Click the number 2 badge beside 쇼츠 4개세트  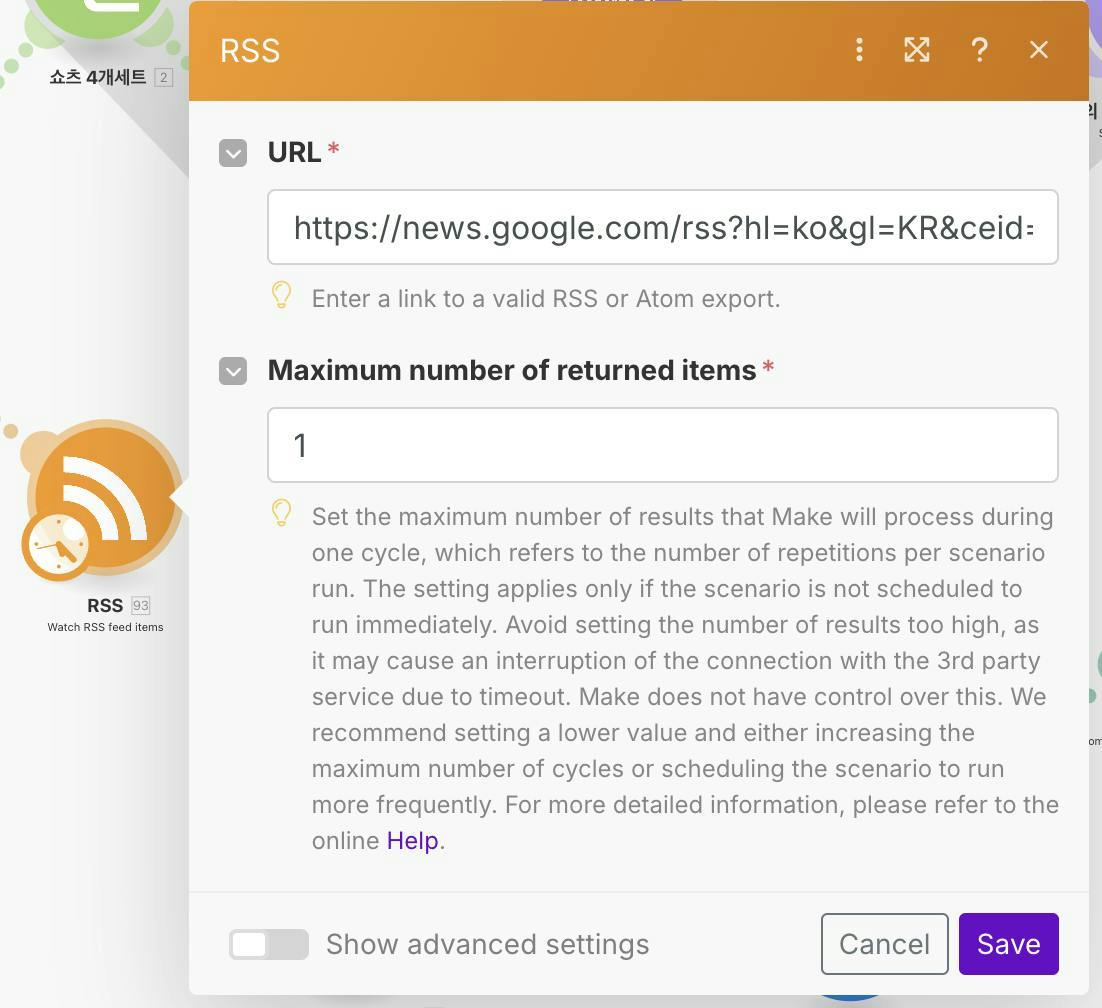163,77
